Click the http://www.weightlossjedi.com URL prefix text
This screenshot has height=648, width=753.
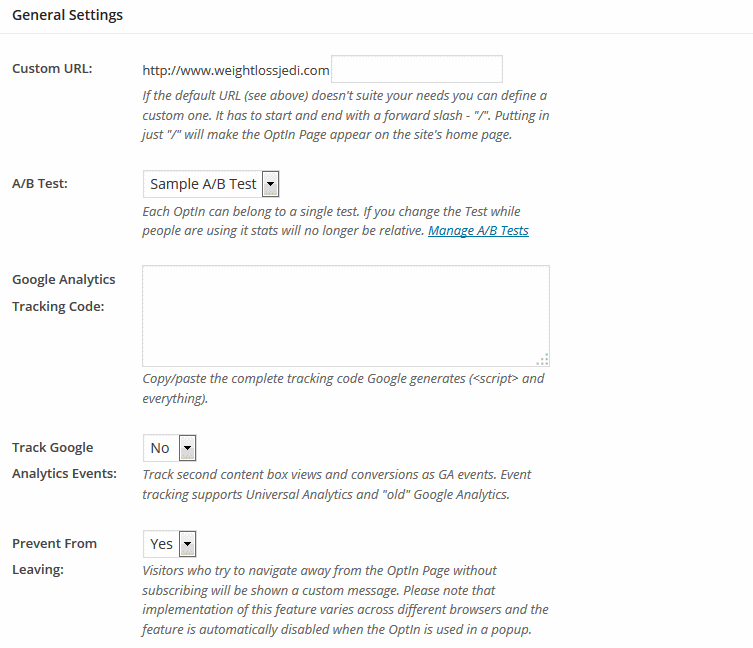236,71
